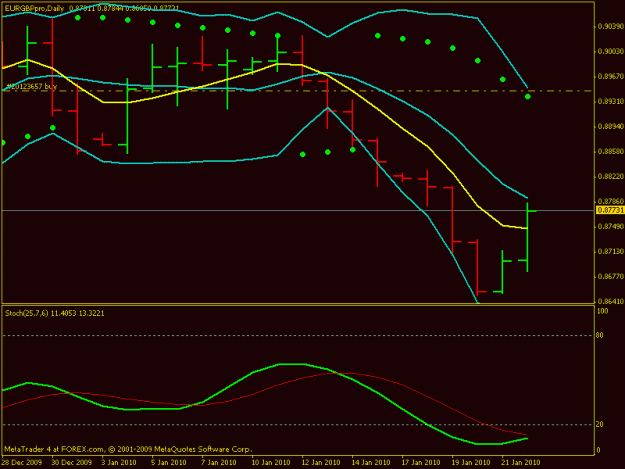Image resolution: width=625 pixels, height=469 pixels.
Task: Click the dashed buy order level line
Action: pos(298,91)
